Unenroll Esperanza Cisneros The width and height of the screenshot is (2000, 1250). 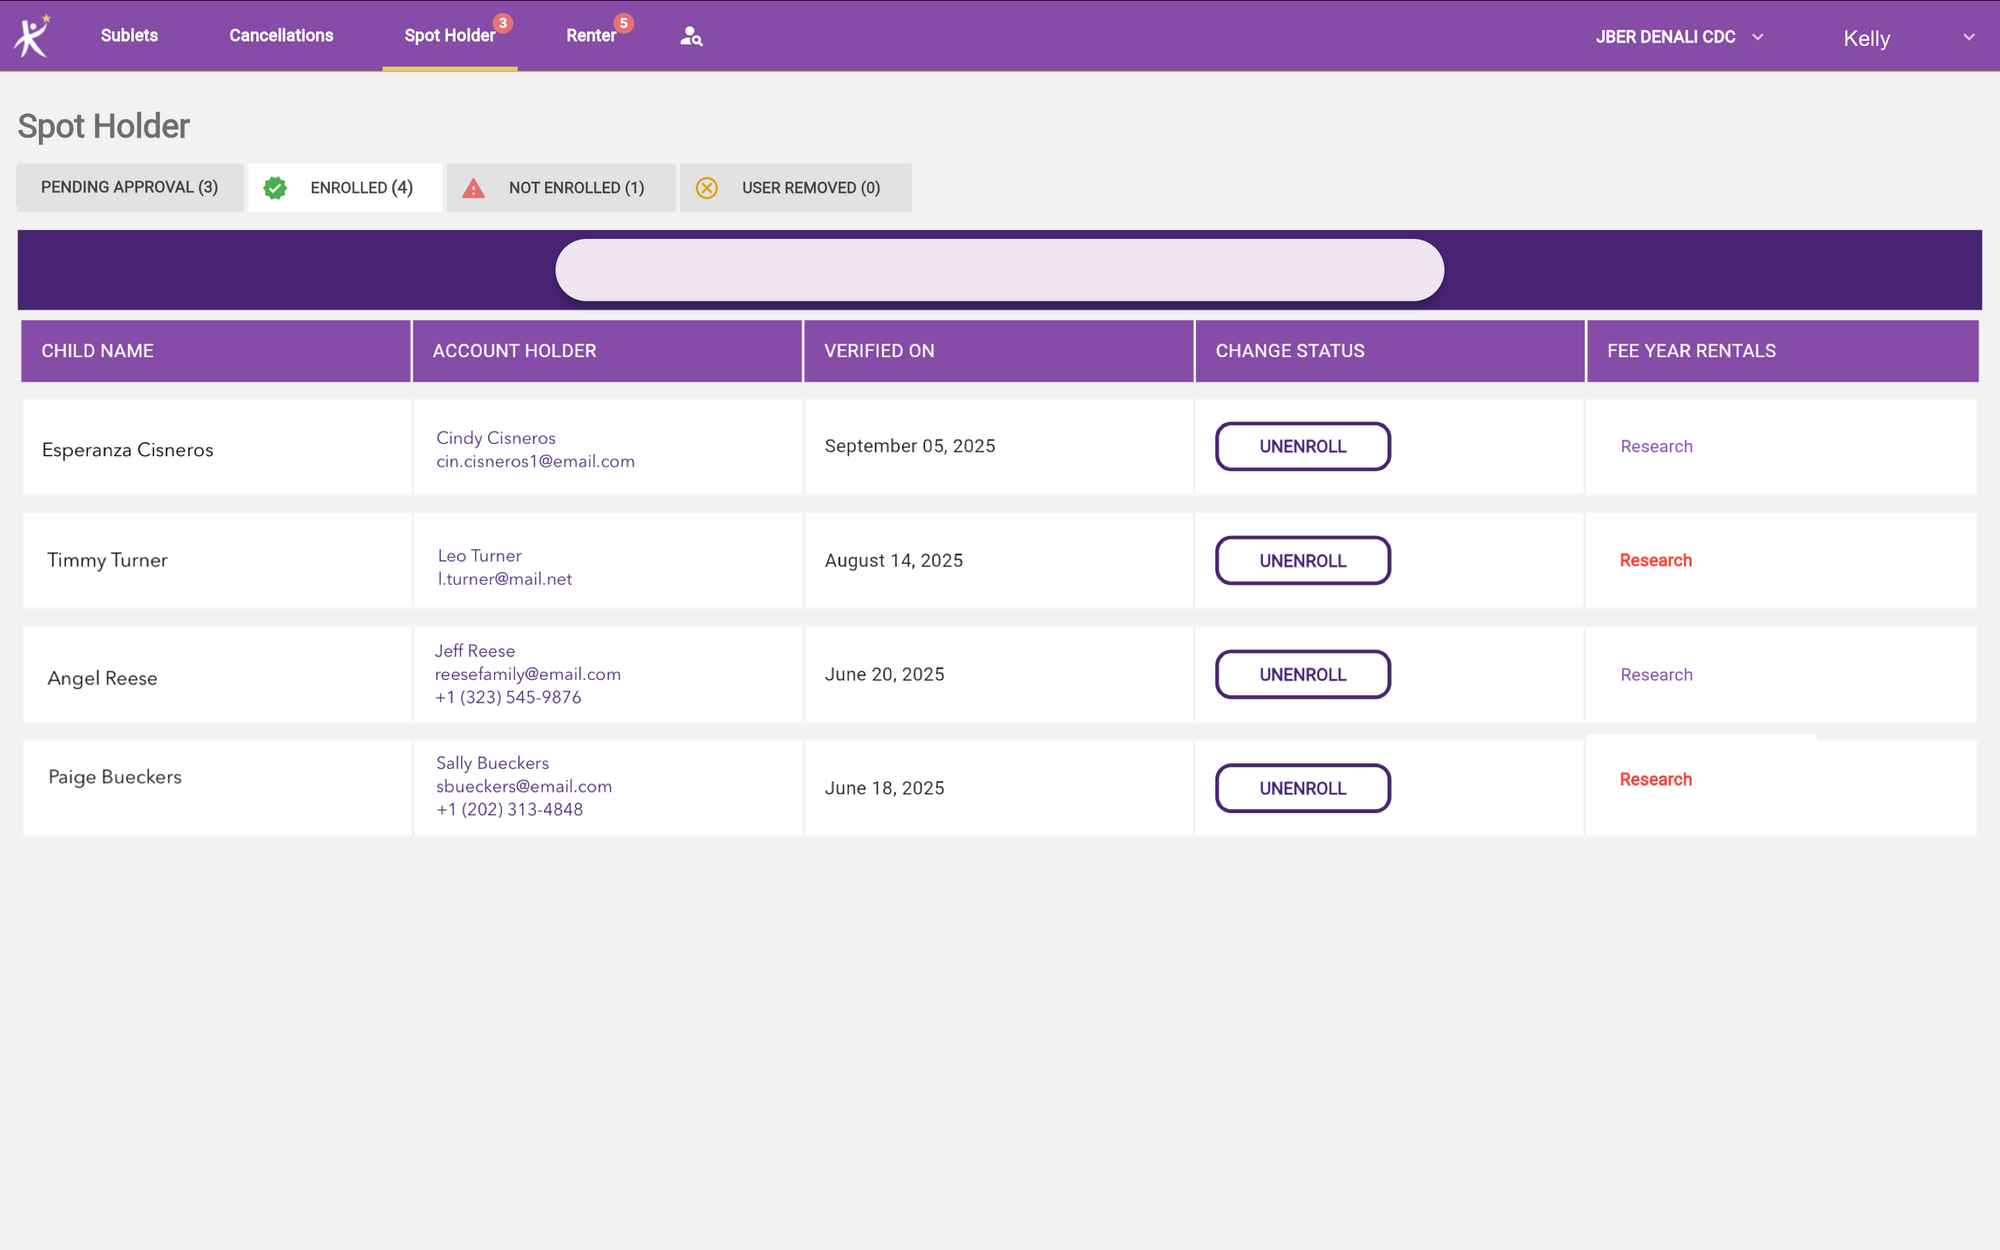(1302, 446)
